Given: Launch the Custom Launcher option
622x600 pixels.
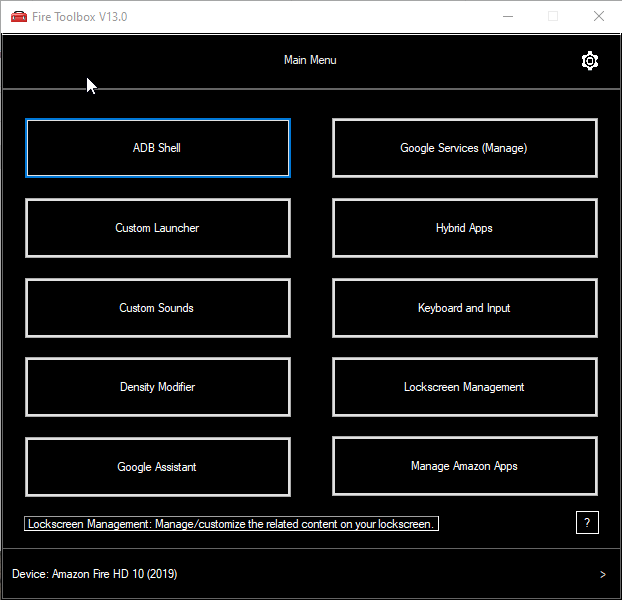Looking at the screenshot, I should pyautogui.click(x=158, y=228).
